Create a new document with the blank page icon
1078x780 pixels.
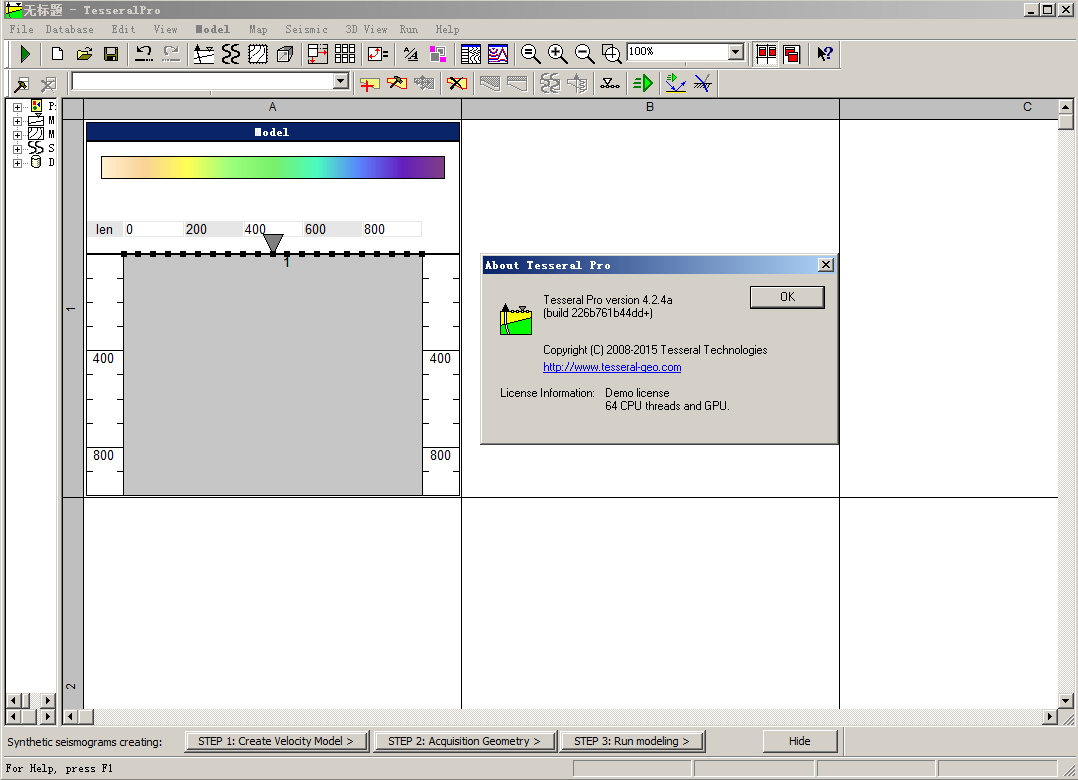58,54
